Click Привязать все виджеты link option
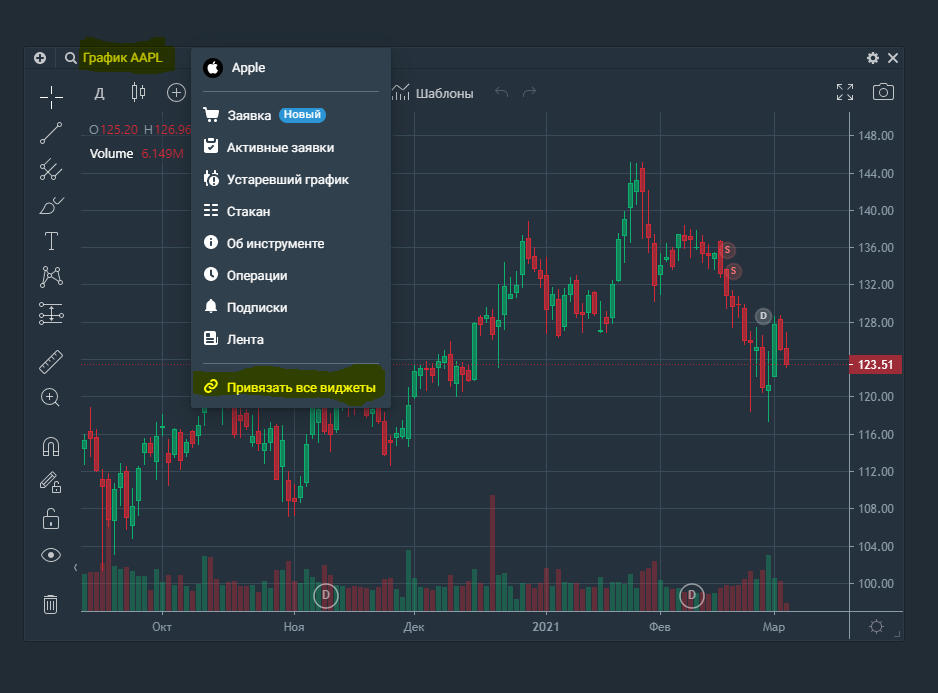The image size is (938, 693). pyautogui.click(x=291, y=387)
